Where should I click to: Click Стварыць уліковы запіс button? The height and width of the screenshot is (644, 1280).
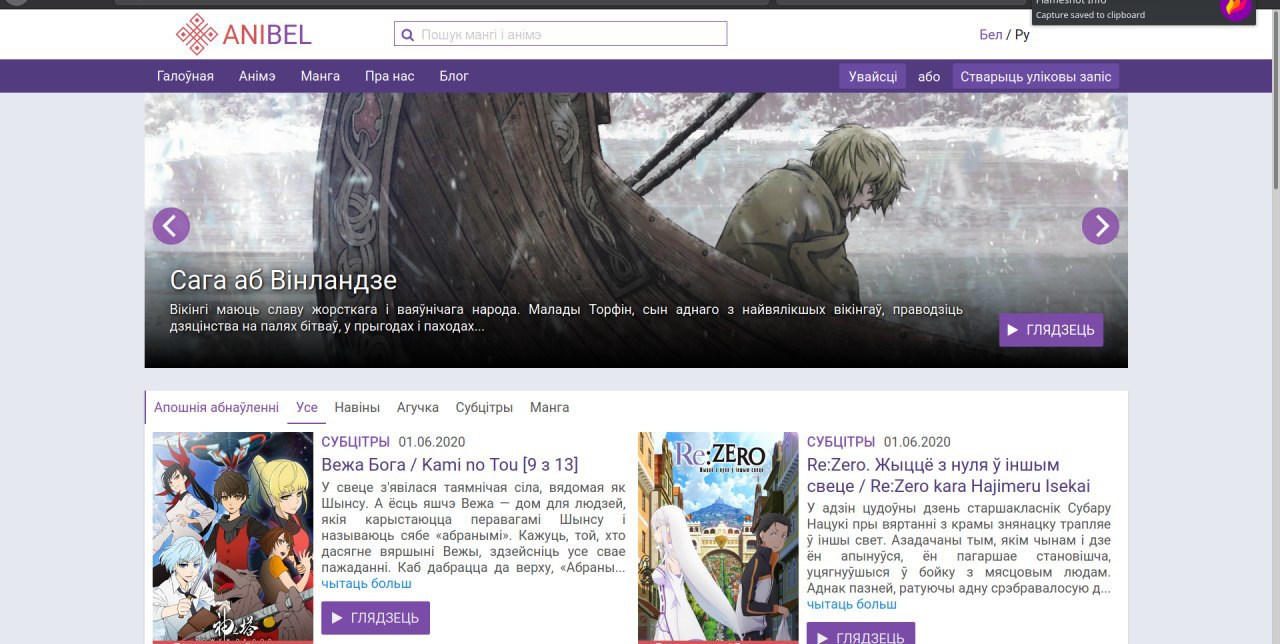click(1035, 77)
